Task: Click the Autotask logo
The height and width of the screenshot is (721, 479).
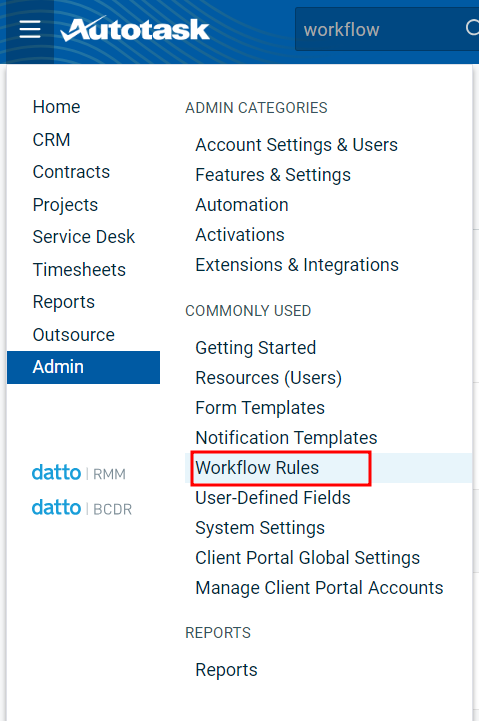Action: click(135, 29)
